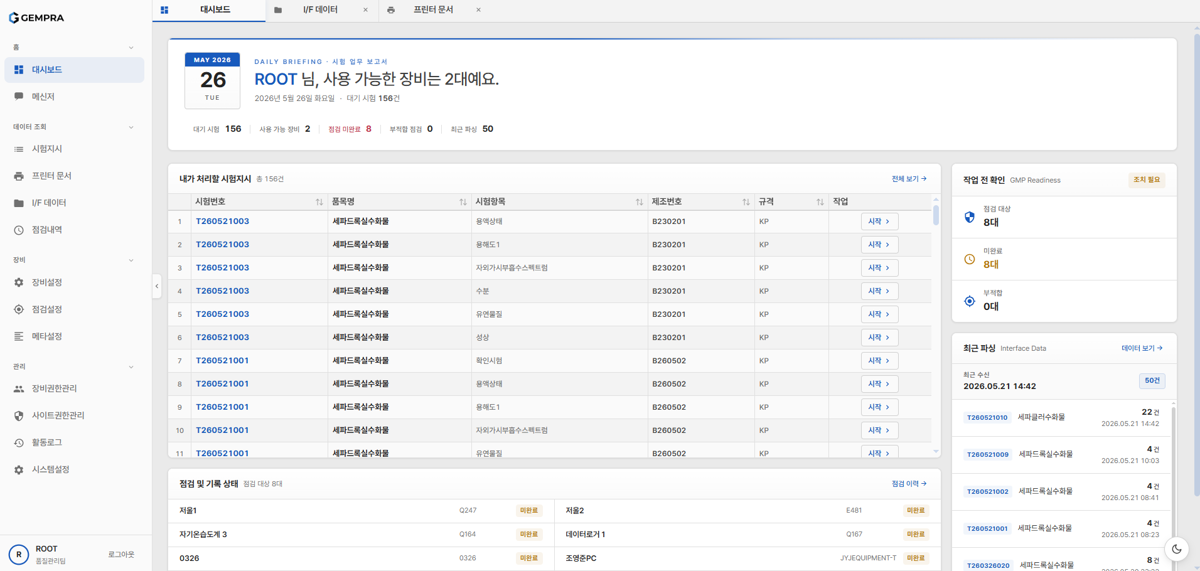Switch to the I/F 데이터 tab
Image resolution: width=1200 pixels, height=571 pixels.
point(320,10)
